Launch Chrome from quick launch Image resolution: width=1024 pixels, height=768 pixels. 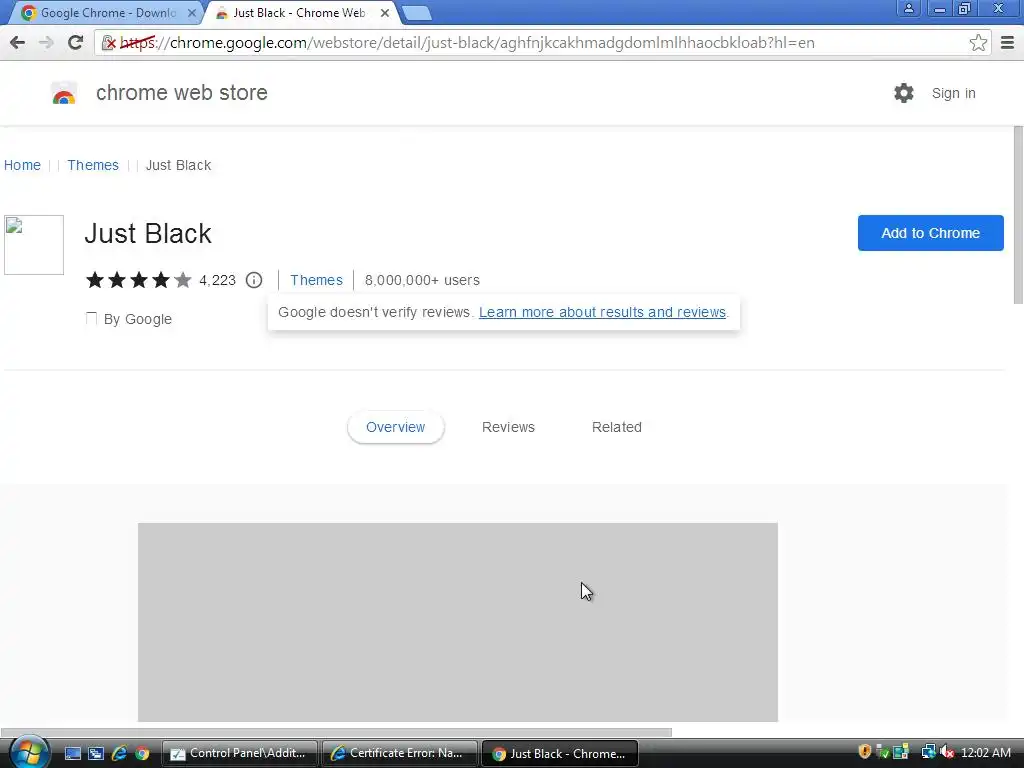click(142, 754)
